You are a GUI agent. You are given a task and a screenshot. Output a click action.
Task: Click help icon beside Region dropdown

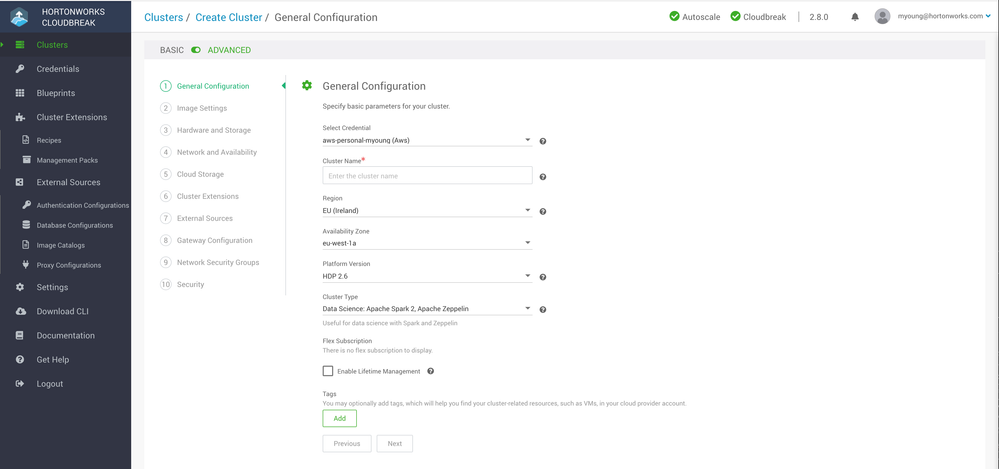pos(543,212)
